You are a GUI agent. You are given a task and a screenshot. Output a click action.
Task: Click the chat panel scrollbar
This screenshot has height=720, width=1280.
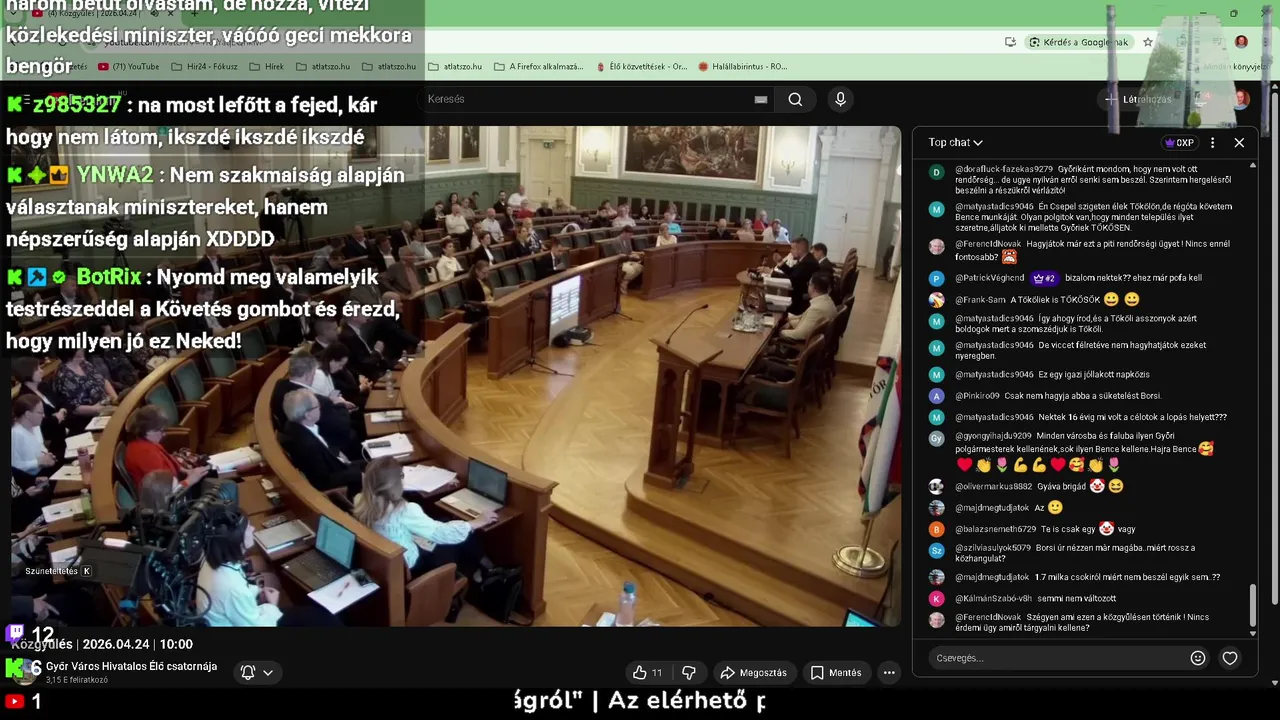1252,607
